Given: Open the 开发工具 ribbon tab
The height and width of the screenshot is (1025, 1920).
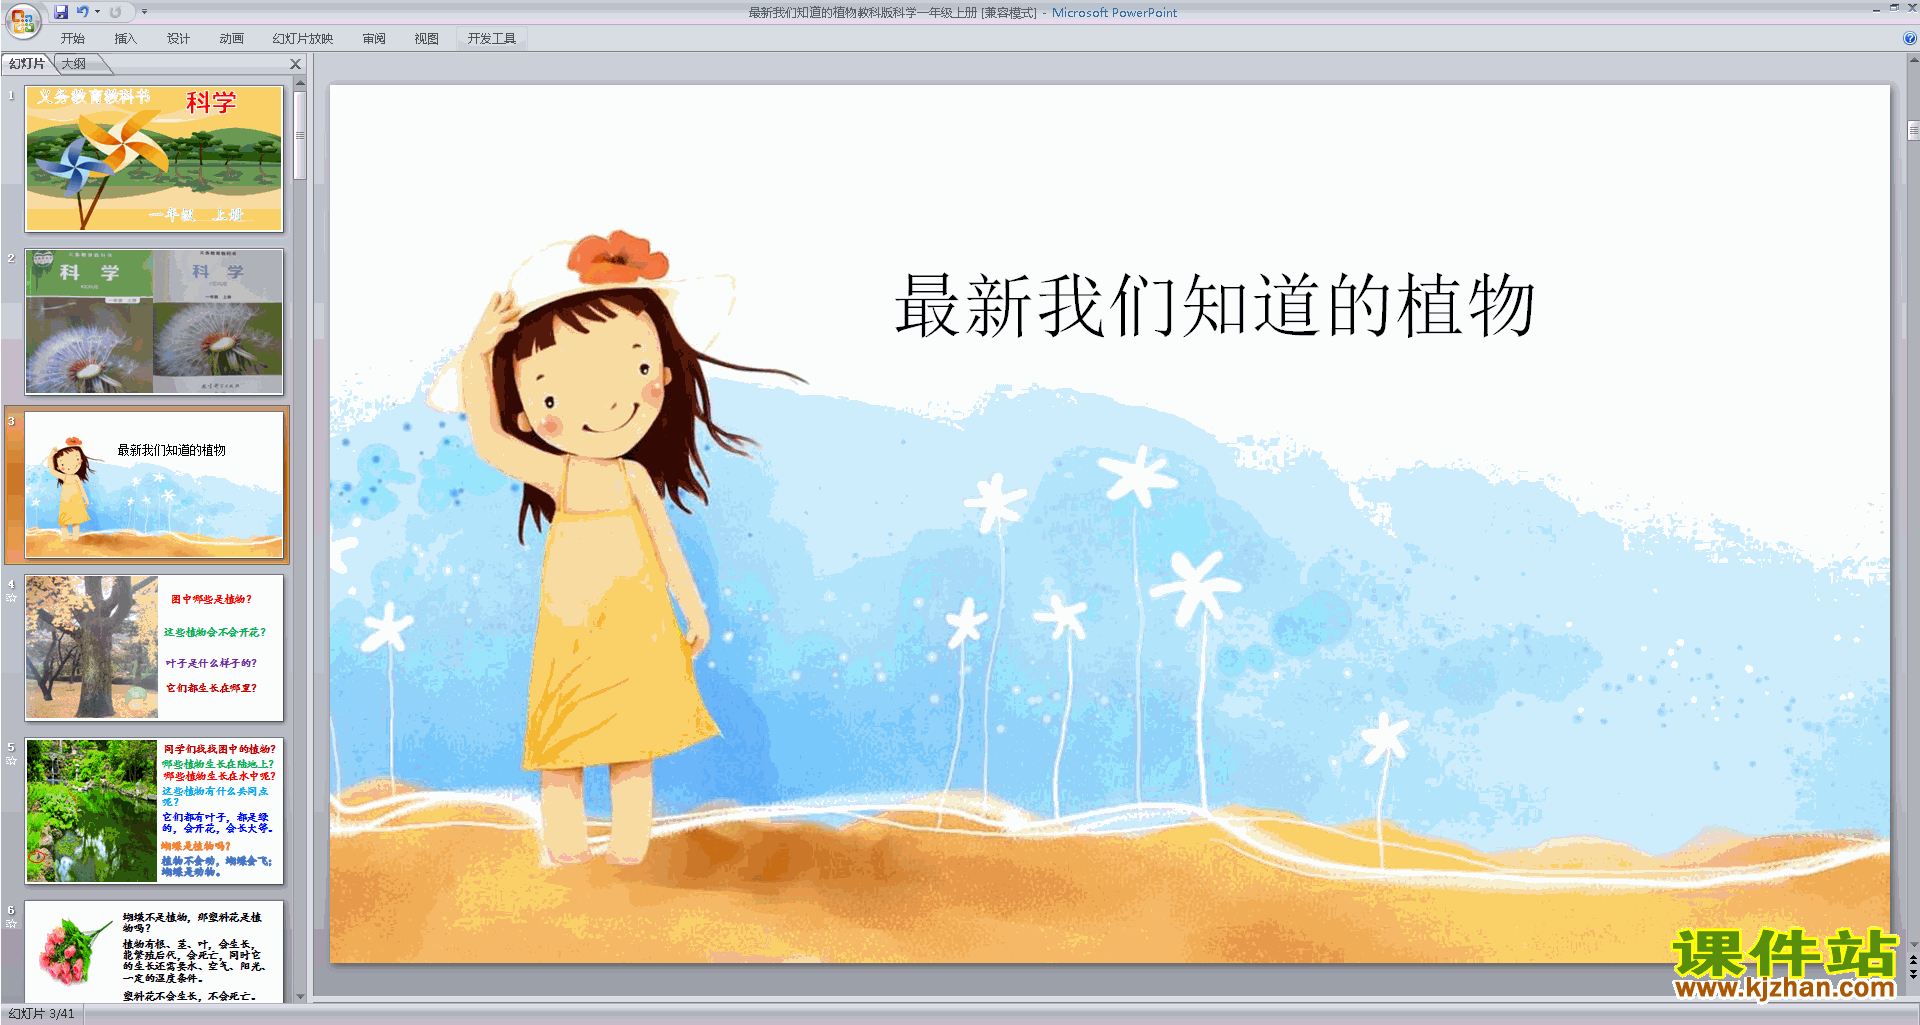Looking at the screenshot, I should click(492, 38).
